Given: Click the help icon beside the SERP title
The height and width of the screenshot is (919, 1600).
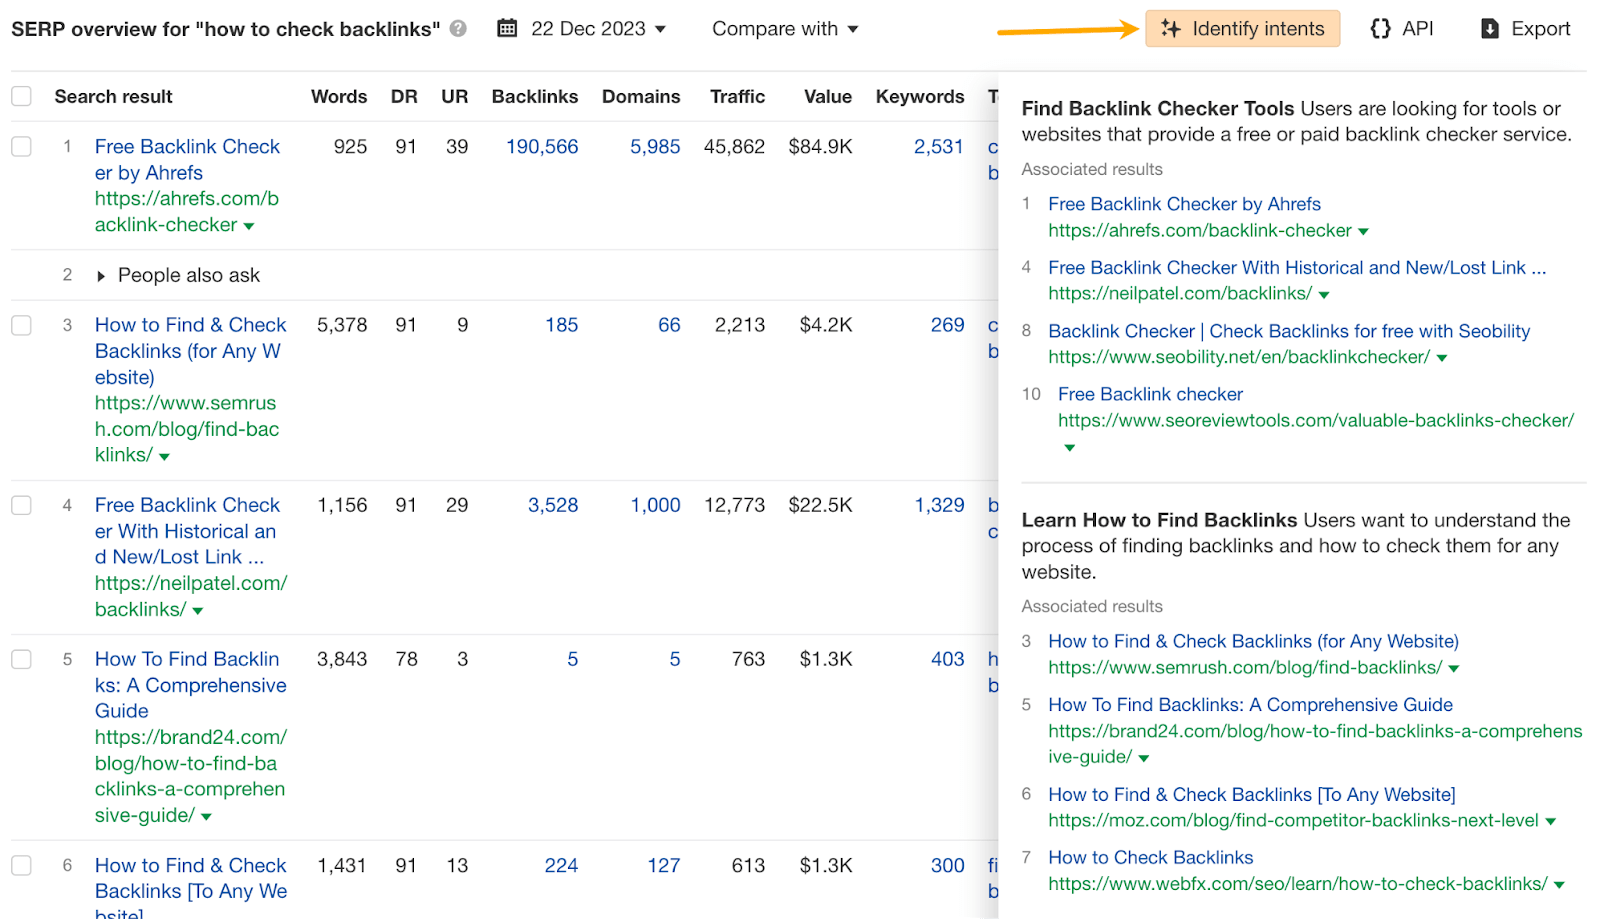Looking at the screenshot, I should (x=459, y=29).
